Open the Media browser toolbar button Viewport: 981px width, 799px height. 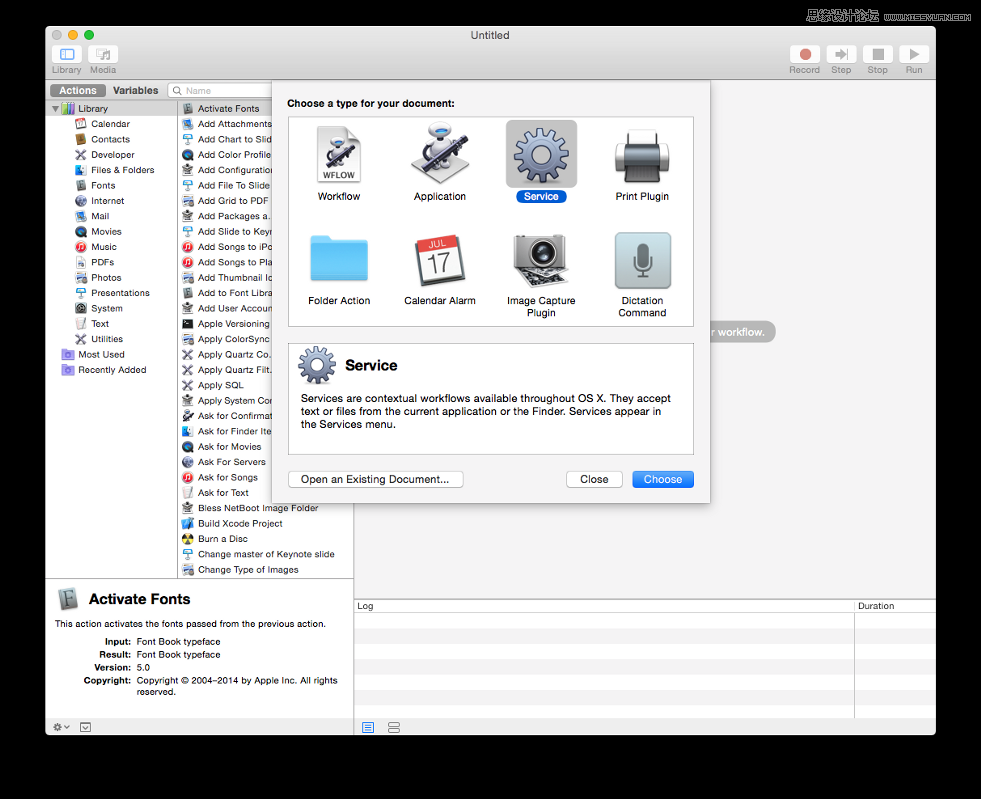(103, 54)
